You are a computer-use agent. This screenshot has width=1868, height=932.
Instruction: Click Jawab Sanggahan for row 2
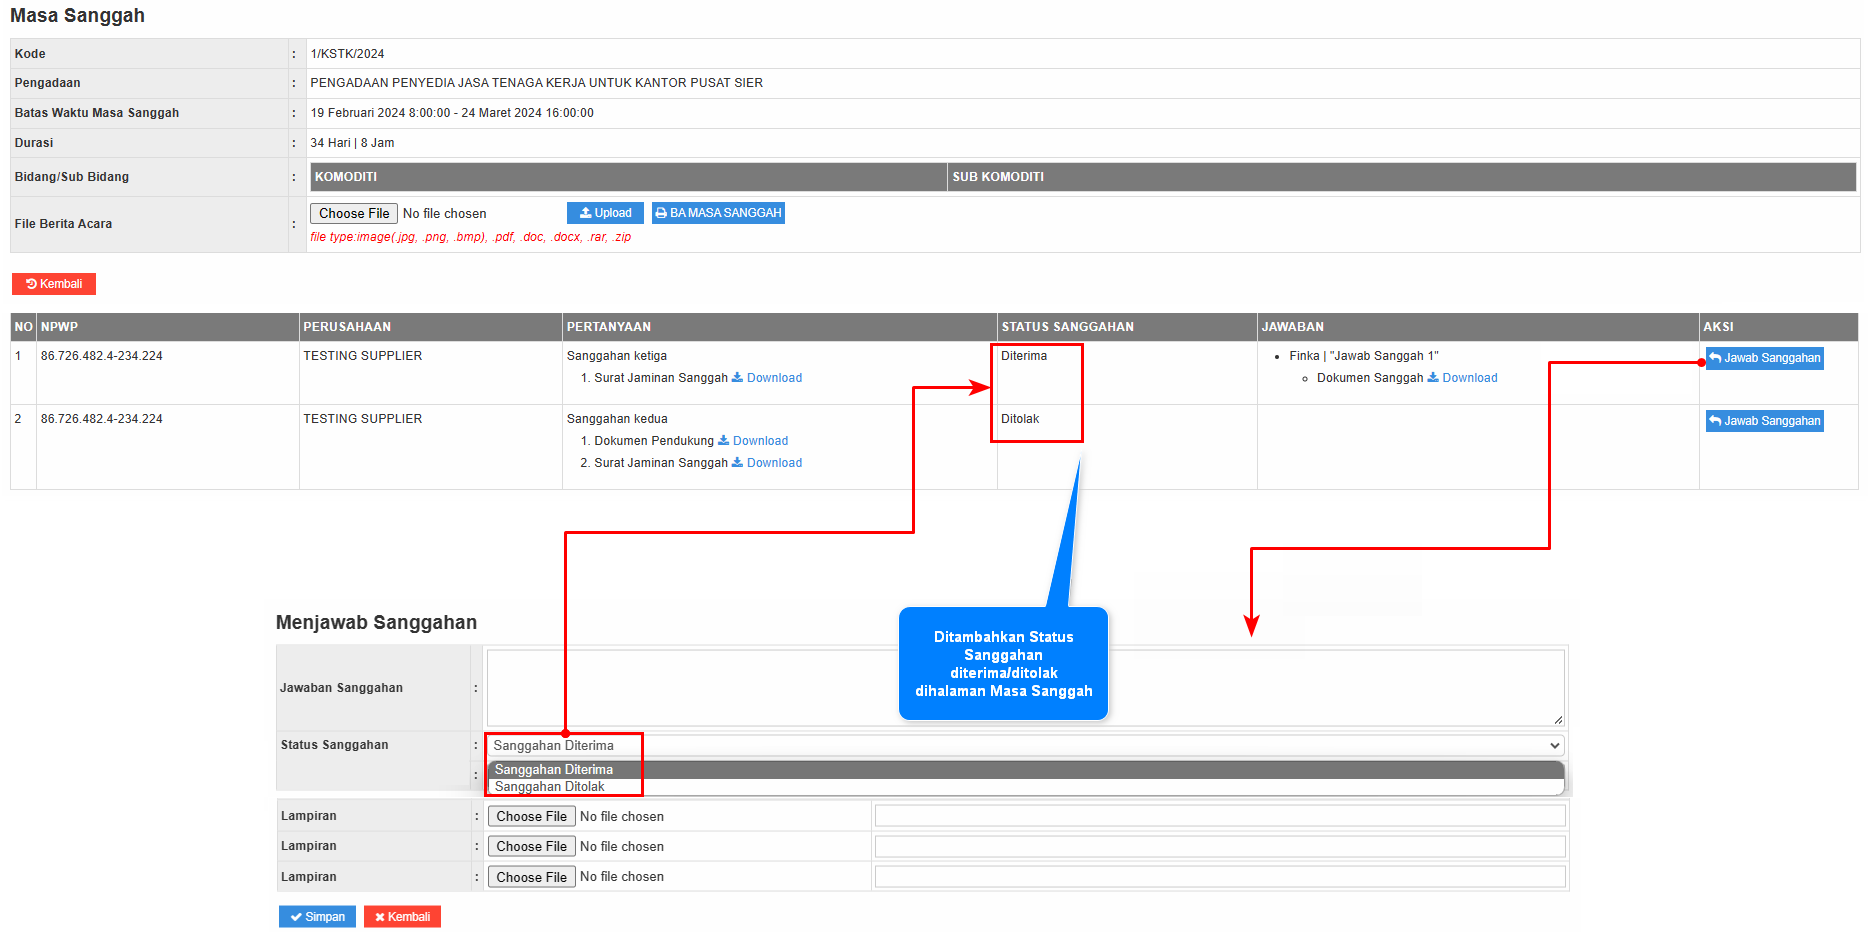1764,421
